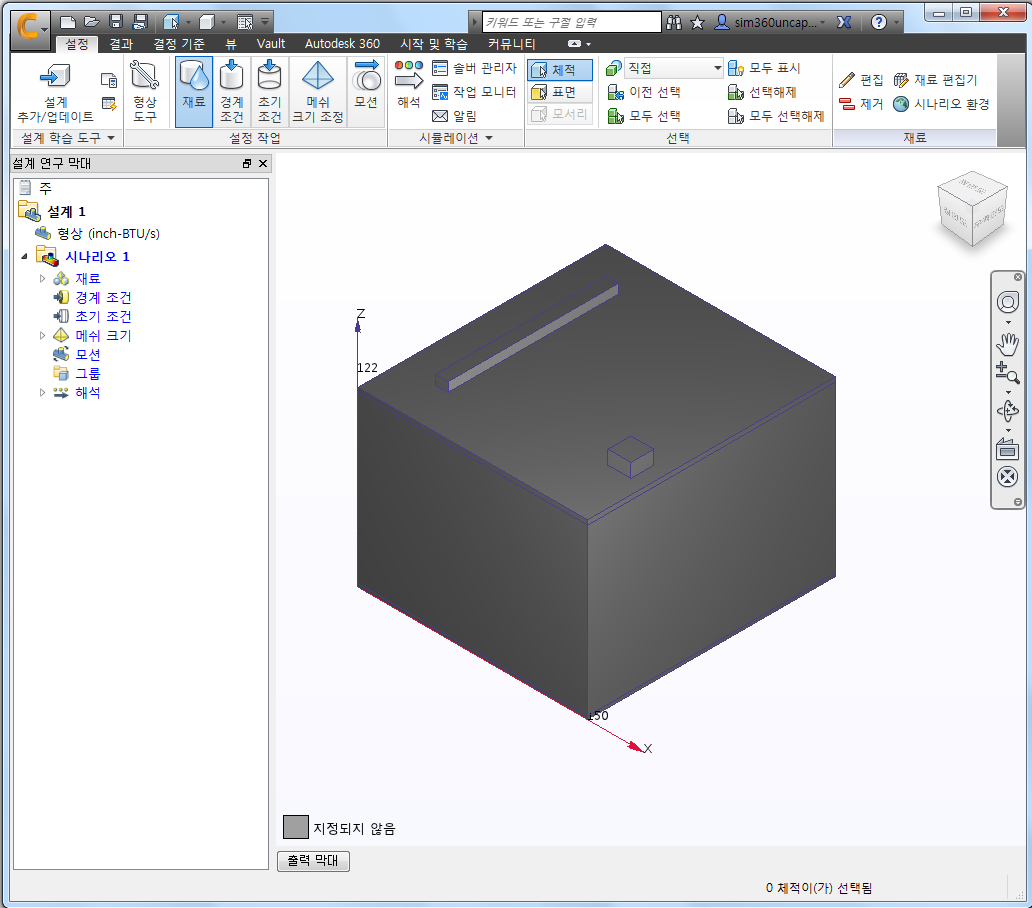Open the 알림 notifications
The width and height of the screenshot is (1032, 908).
454,116
